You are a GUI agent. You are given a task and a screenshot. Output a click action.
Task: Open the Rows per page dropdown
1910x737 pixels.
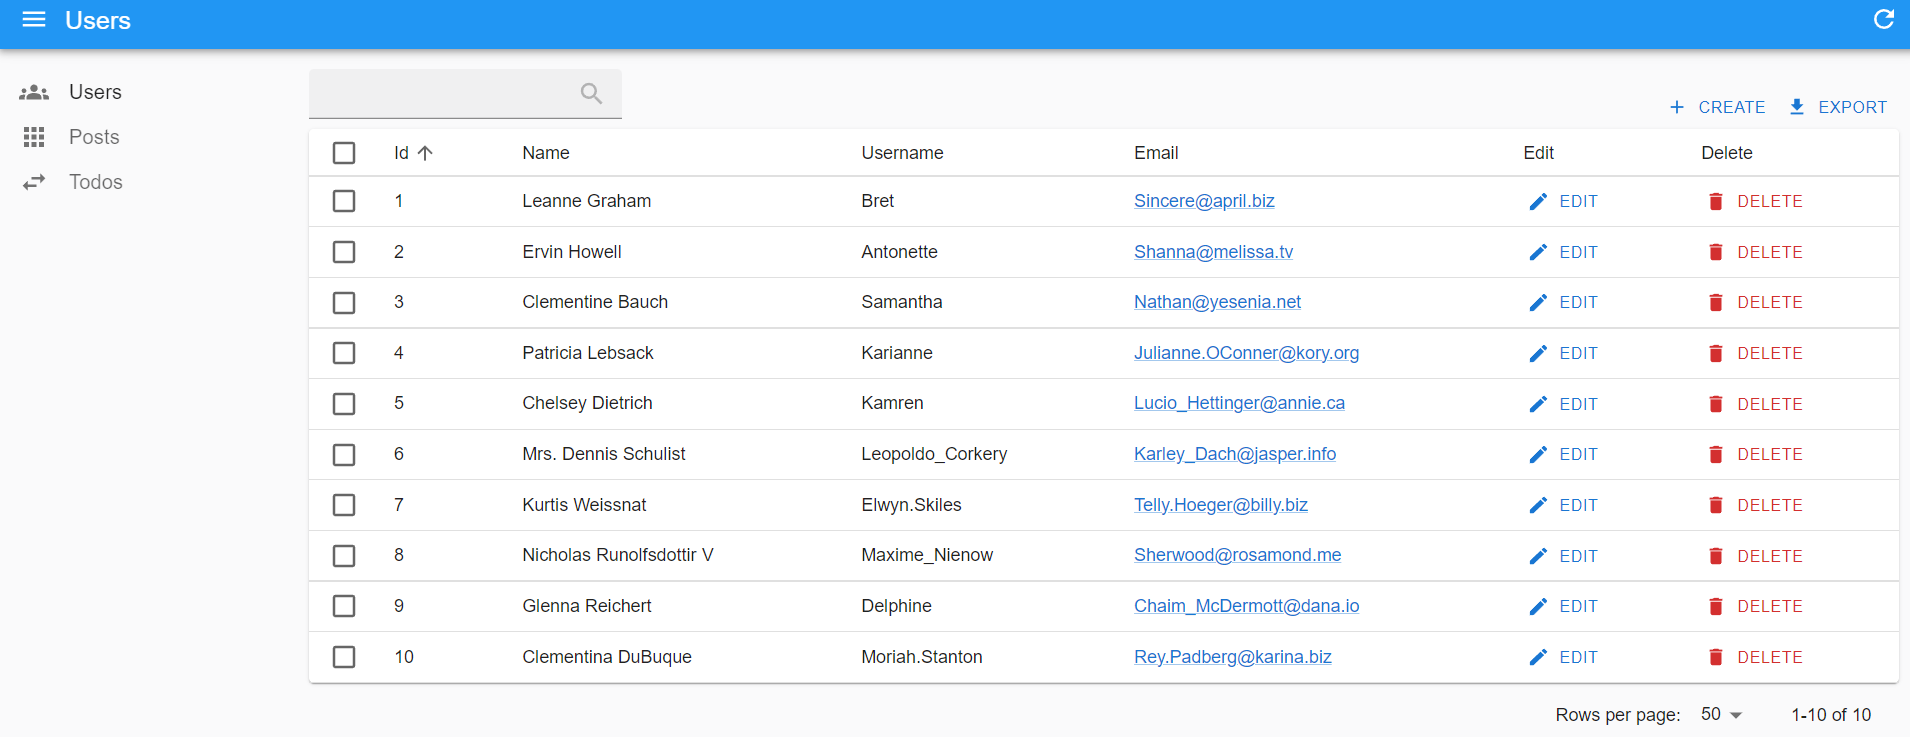[1722, 714]
